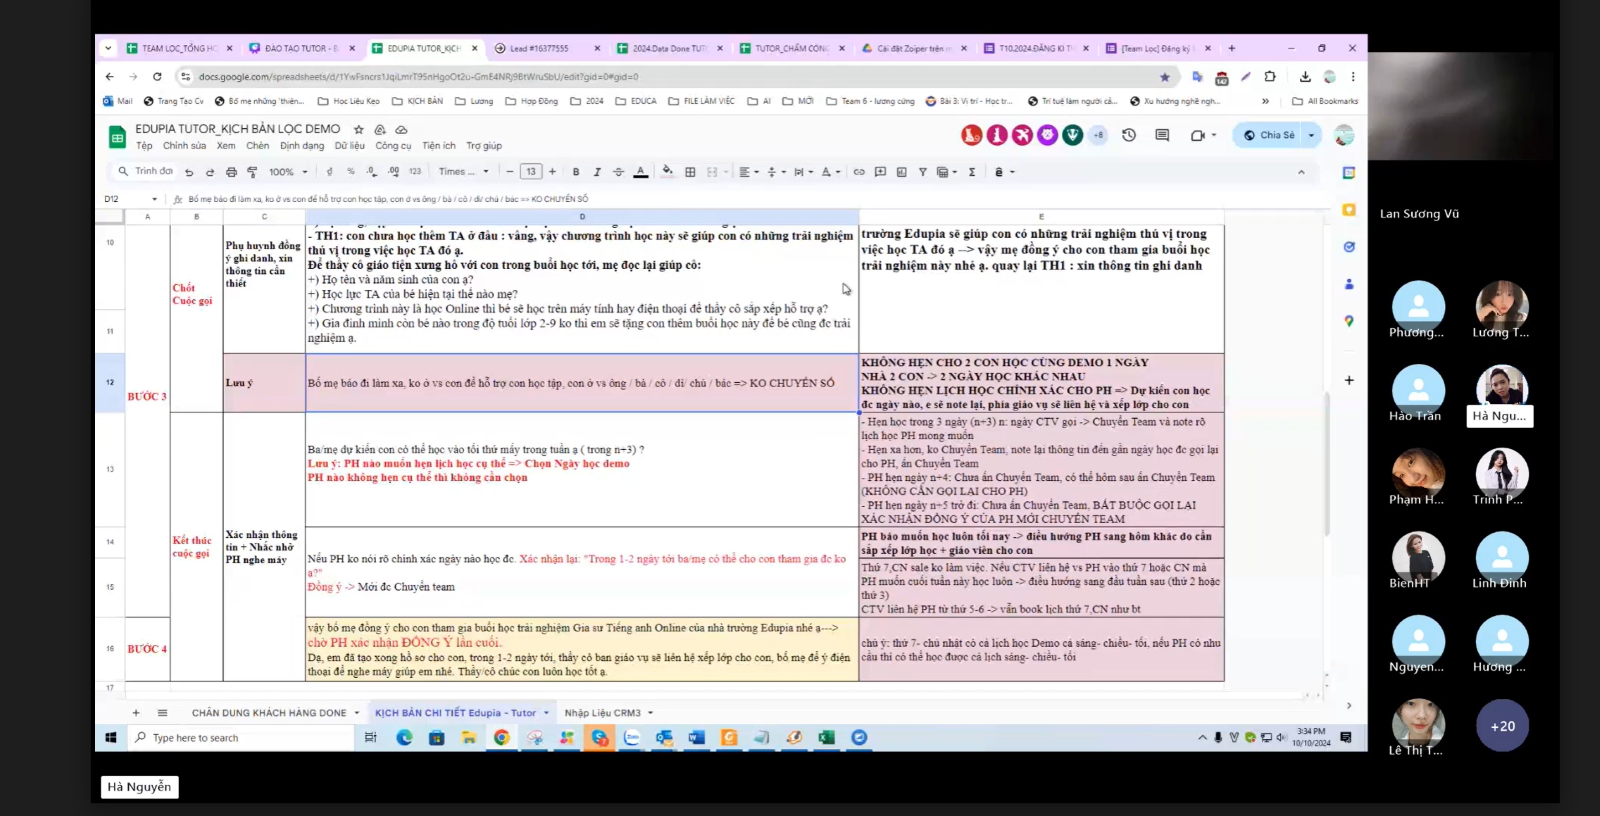Toggle Strikethrough formatting
Image resolution: width=1600 pixels, height=816 pixels.
click(x=618, y=172)
